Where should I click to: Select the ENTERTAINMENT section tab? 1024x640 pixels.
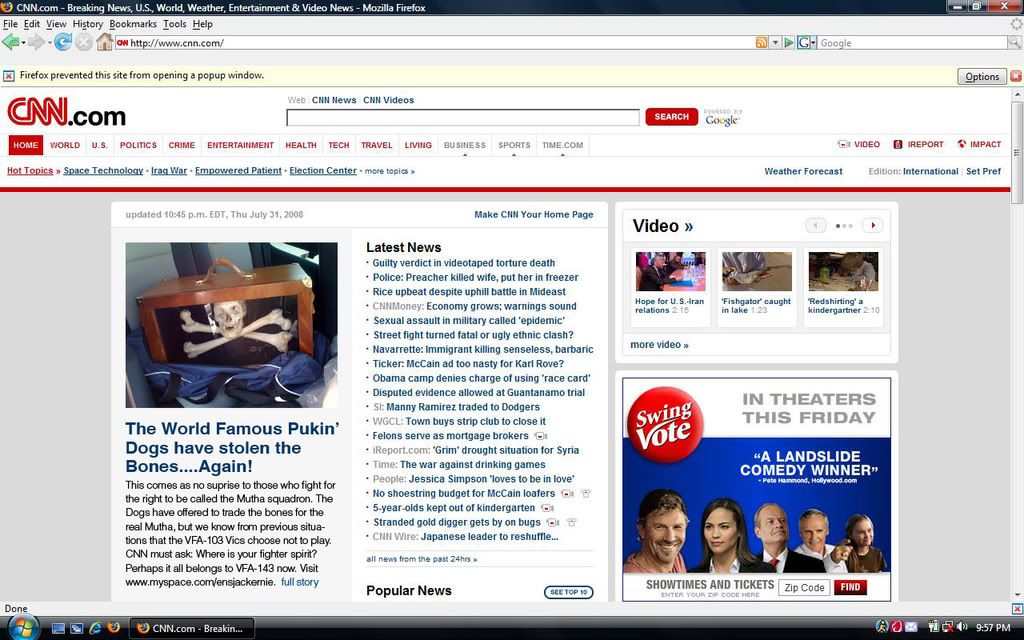pos(240,145)
